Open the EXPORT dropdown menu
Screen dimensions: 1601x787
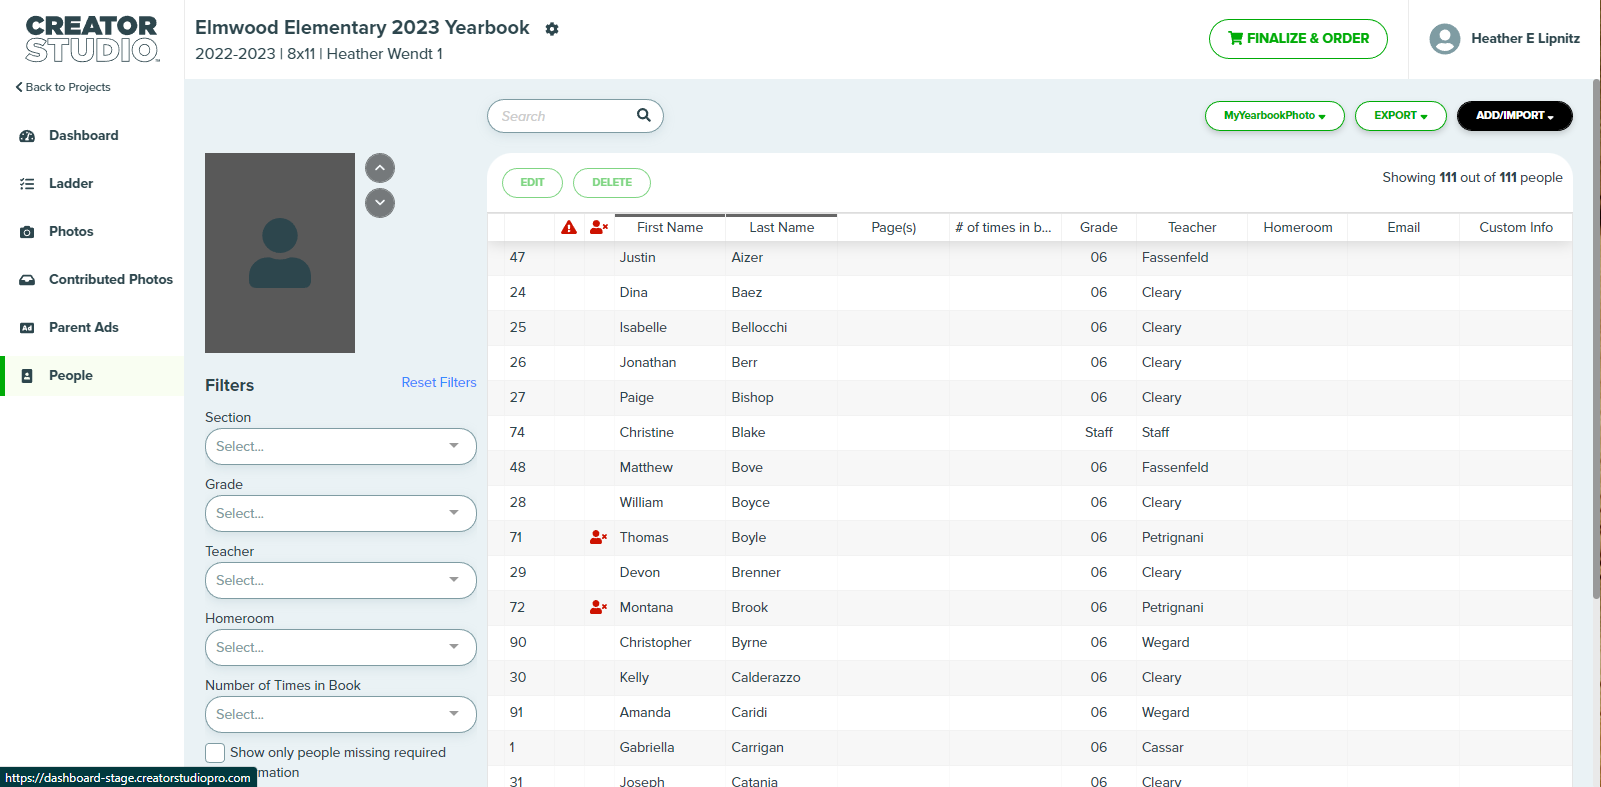pyautogui.click(x=1401, y=116)
